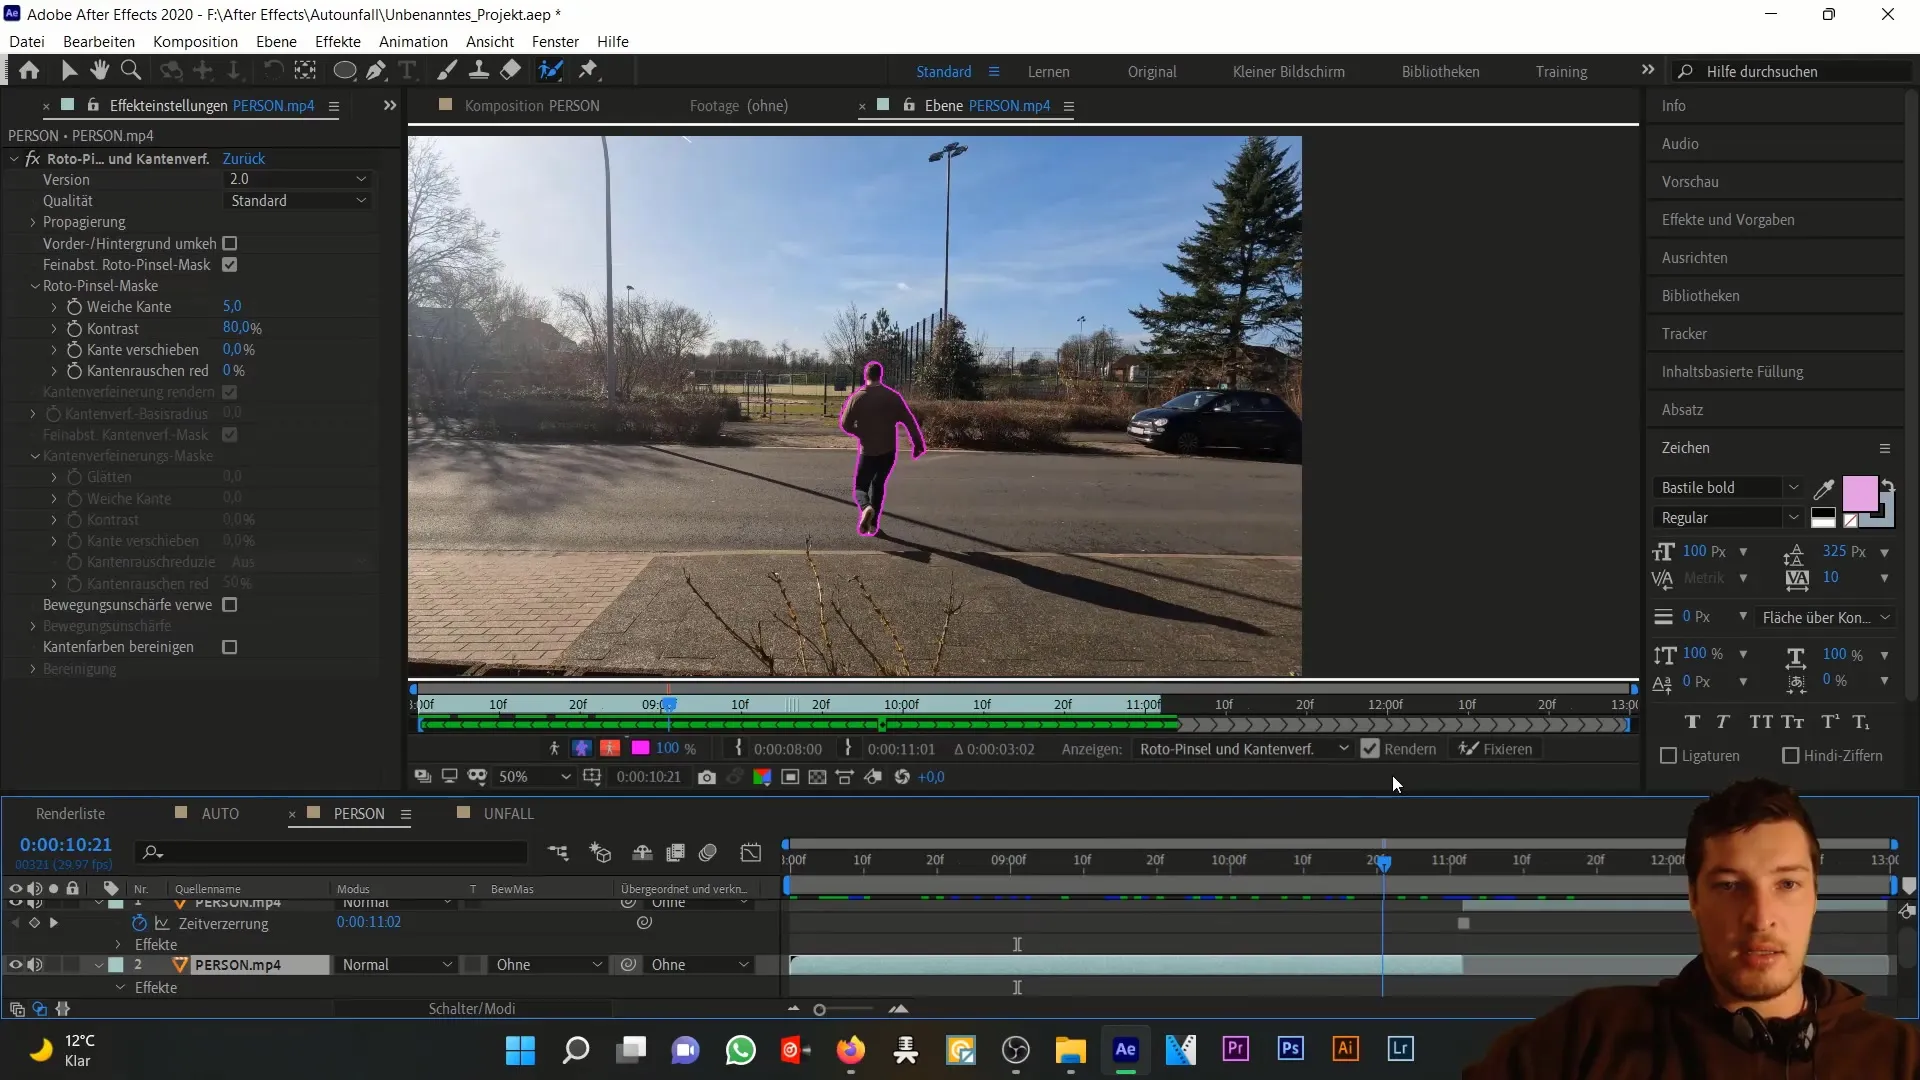Open the Effekte menu

coord(337,41)
